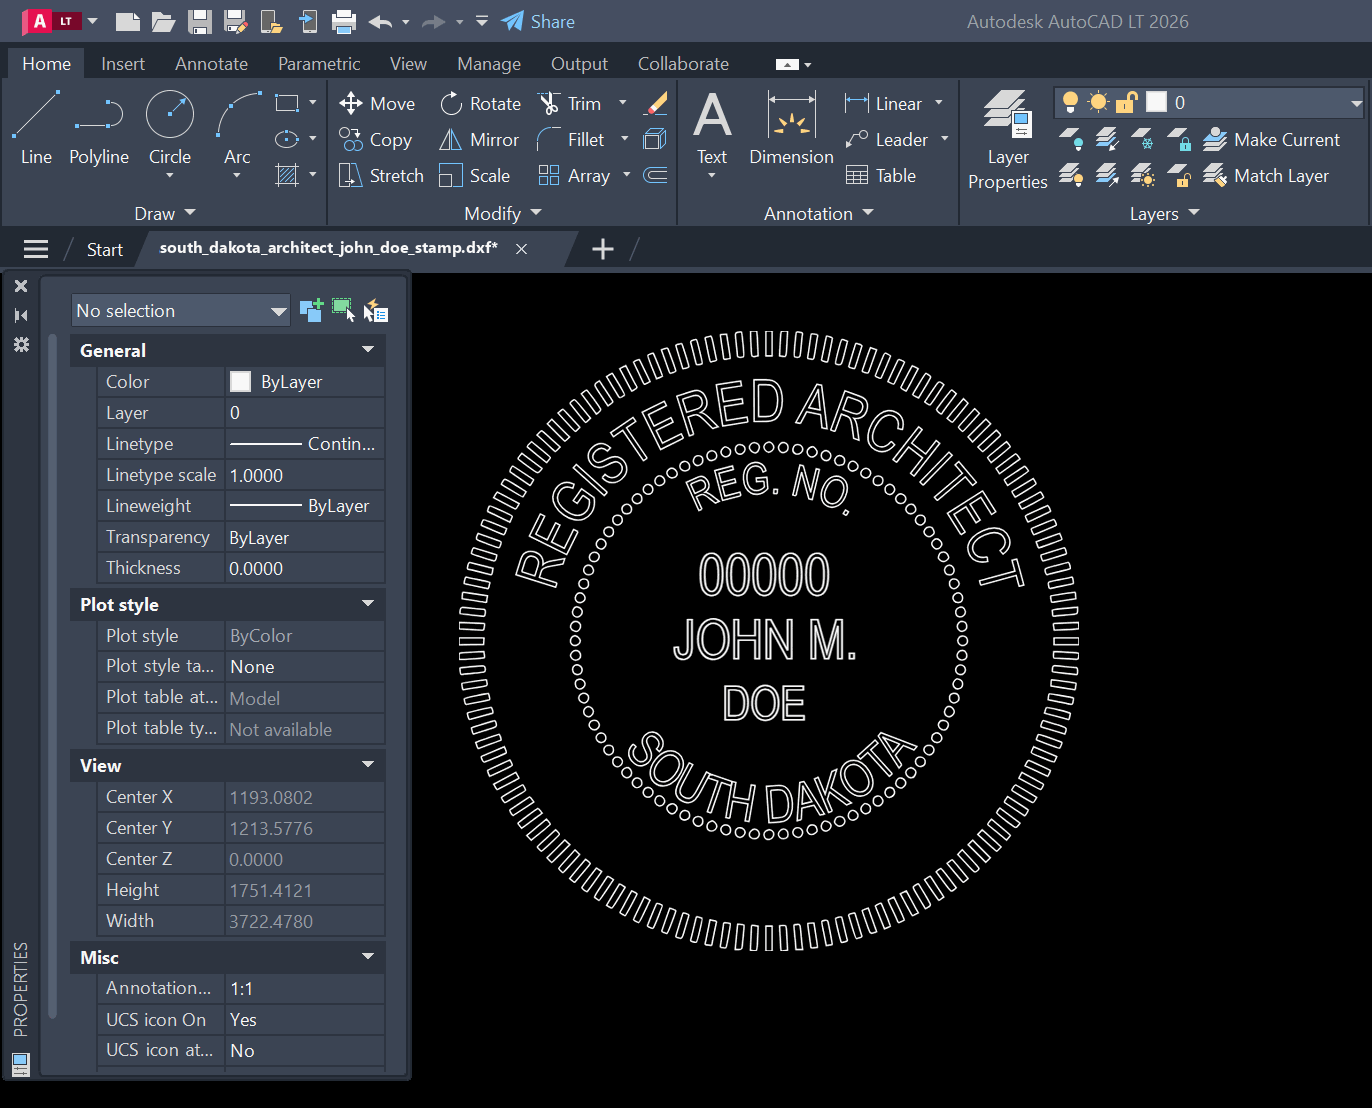1372x1108 pixels.
Task: Click the Explode tool icon
Action: (656, 139)
